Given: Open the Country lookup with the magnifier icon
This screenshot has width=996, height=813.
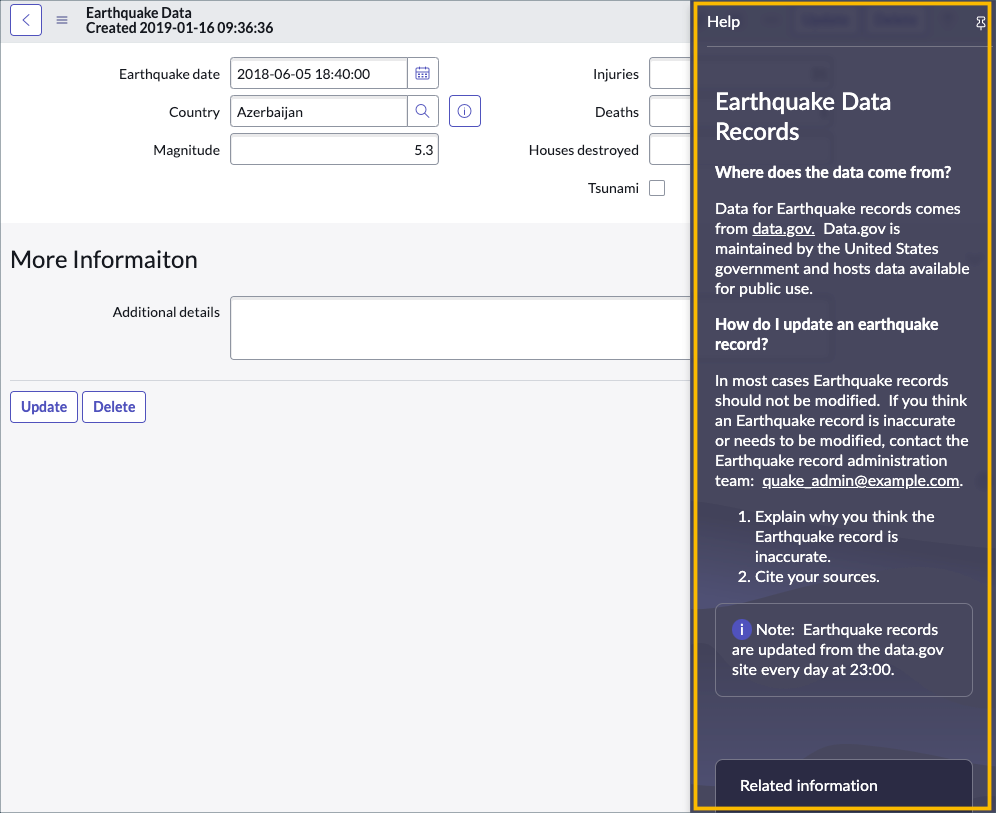Looking at the screenshot, I should [422, 111].
